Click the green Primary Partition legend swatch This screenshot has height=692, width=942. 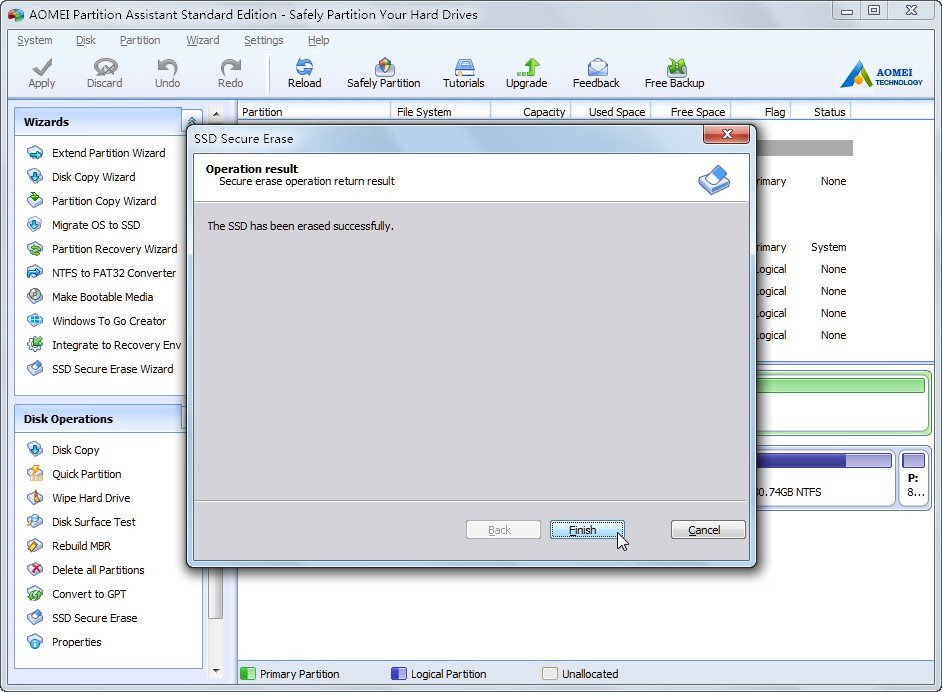[248, 673]
